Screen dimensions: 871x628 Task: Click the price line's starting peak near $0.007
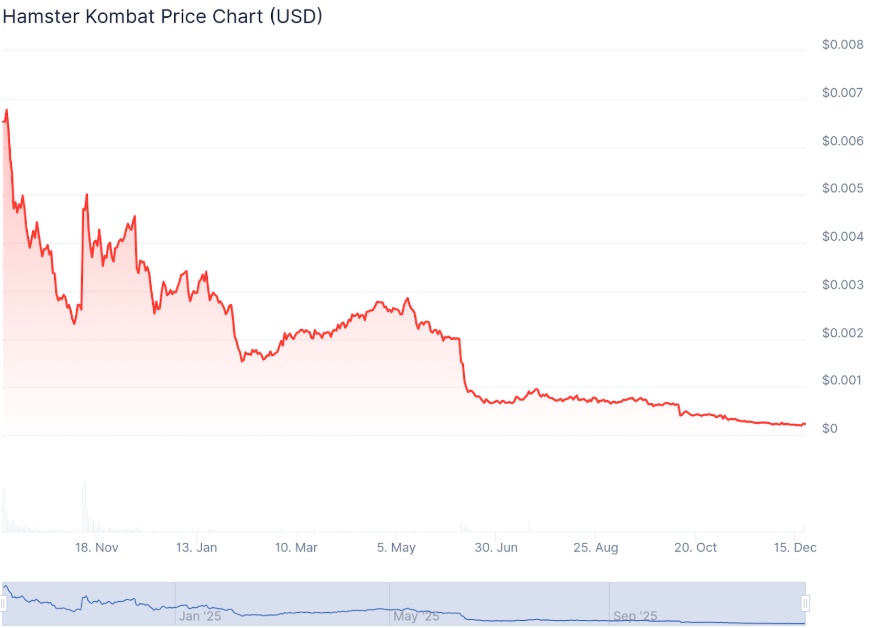click(x=6, y=110)
